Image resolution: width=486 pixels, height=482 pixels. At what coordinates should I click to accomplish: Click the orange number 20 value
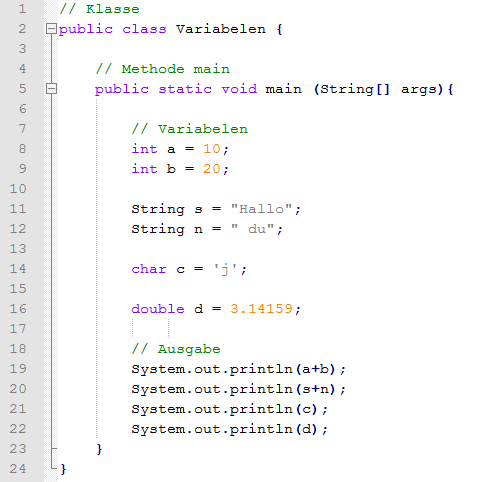click(212, 169)
